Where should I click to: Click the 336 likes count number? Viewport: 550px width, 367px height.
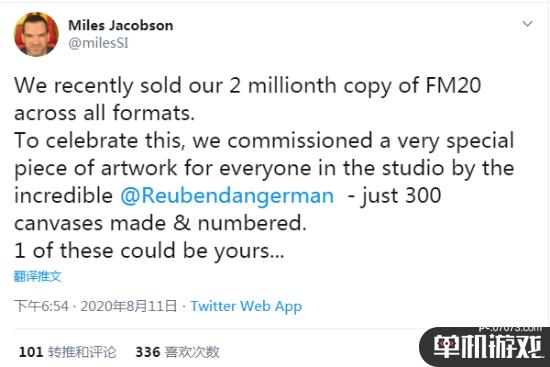pyautogui.click(x=148, y=352)
